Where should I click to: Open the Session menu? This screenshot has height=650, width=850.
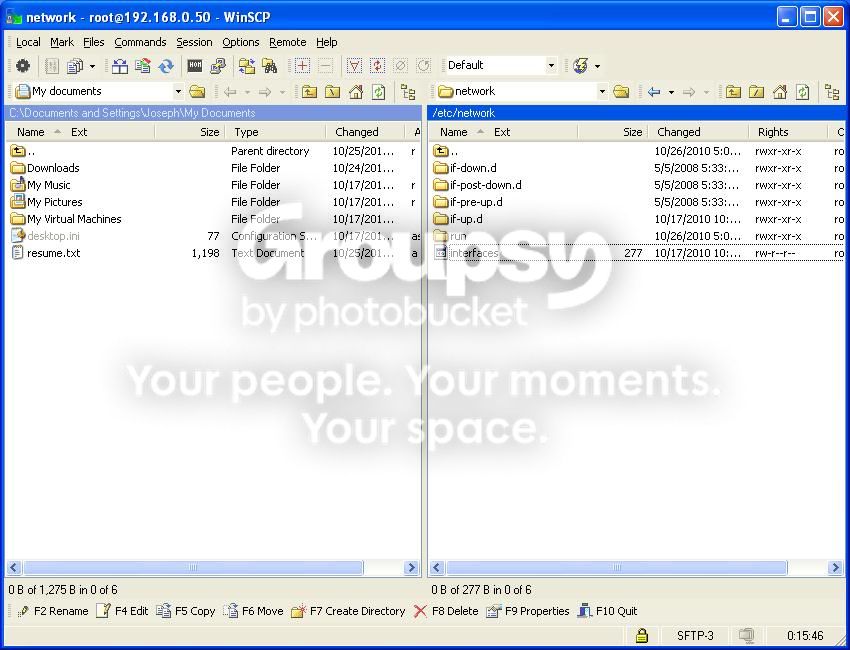[x=194, y=42]
